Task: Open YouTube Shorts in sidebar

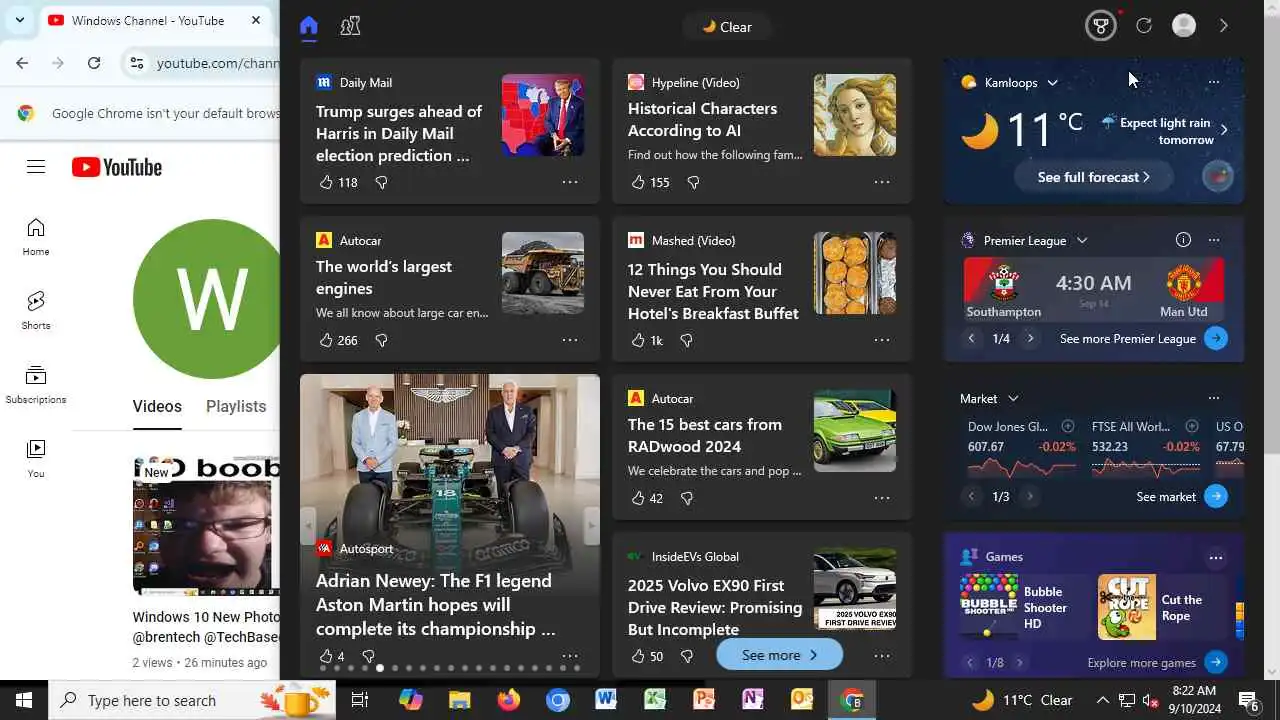Action: pos(36,311)
